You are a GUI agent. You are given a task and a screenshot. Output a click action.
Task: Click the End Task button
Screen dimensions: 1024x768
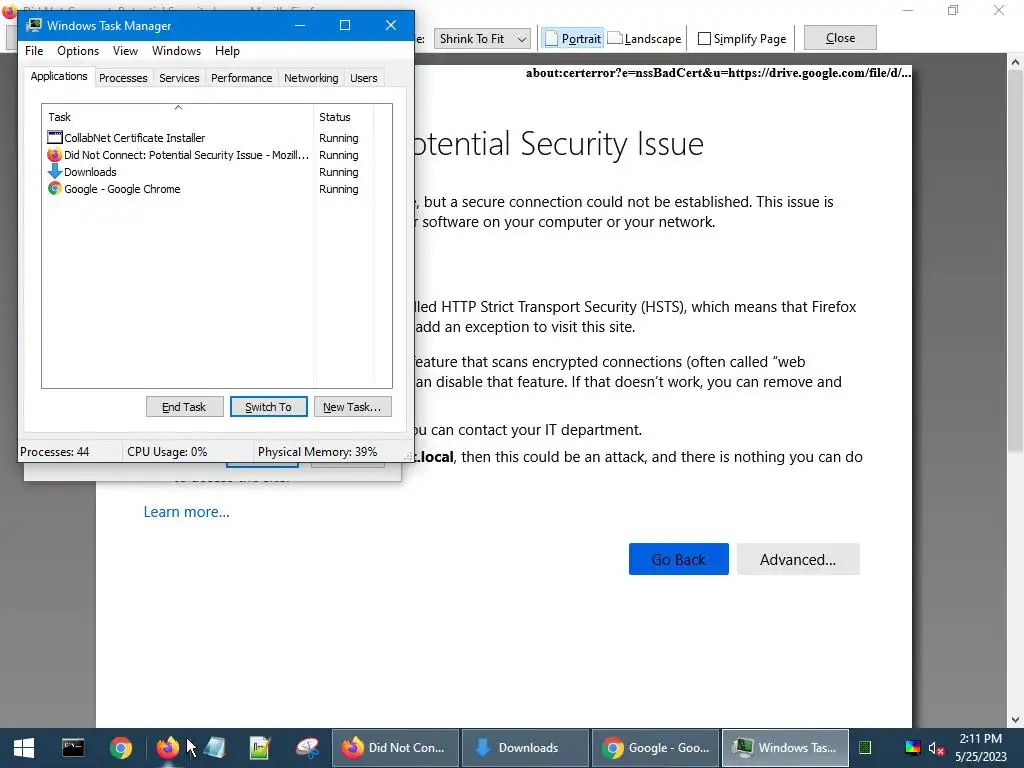pyautogui.click(x=184, y=407)
